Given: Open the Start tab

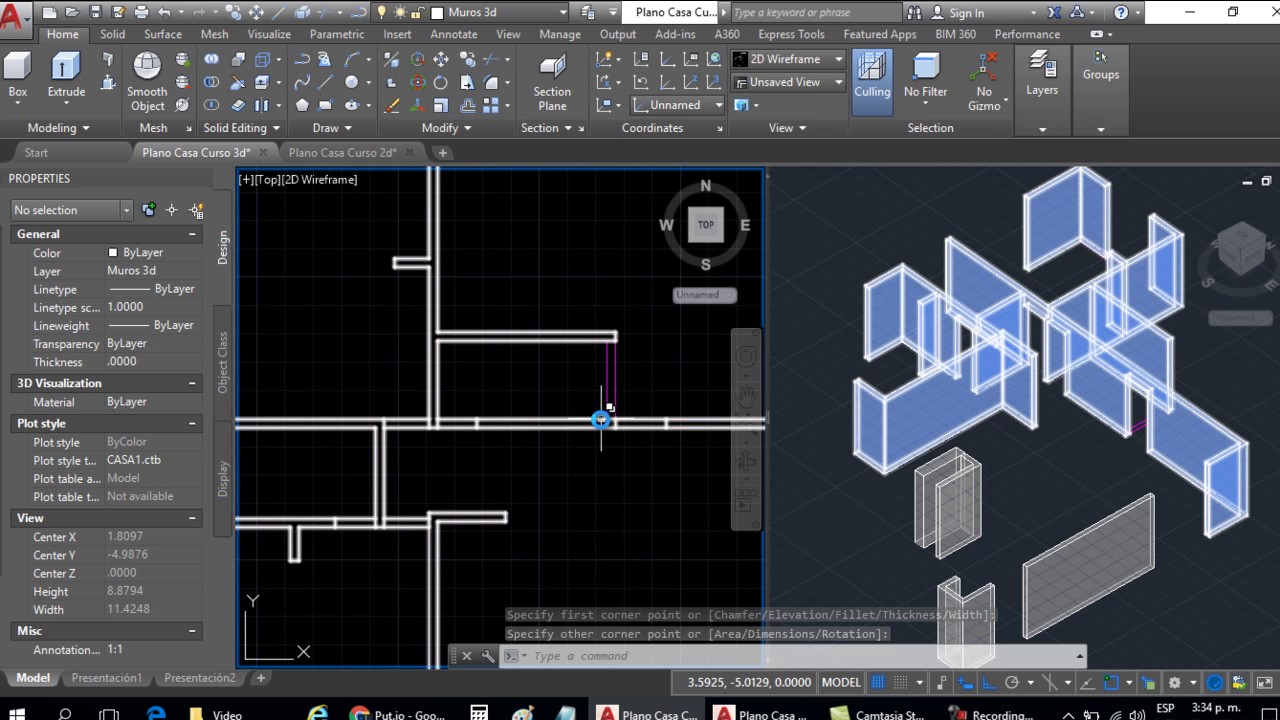Looking at the screenshot, I should [x=36, y=153].
